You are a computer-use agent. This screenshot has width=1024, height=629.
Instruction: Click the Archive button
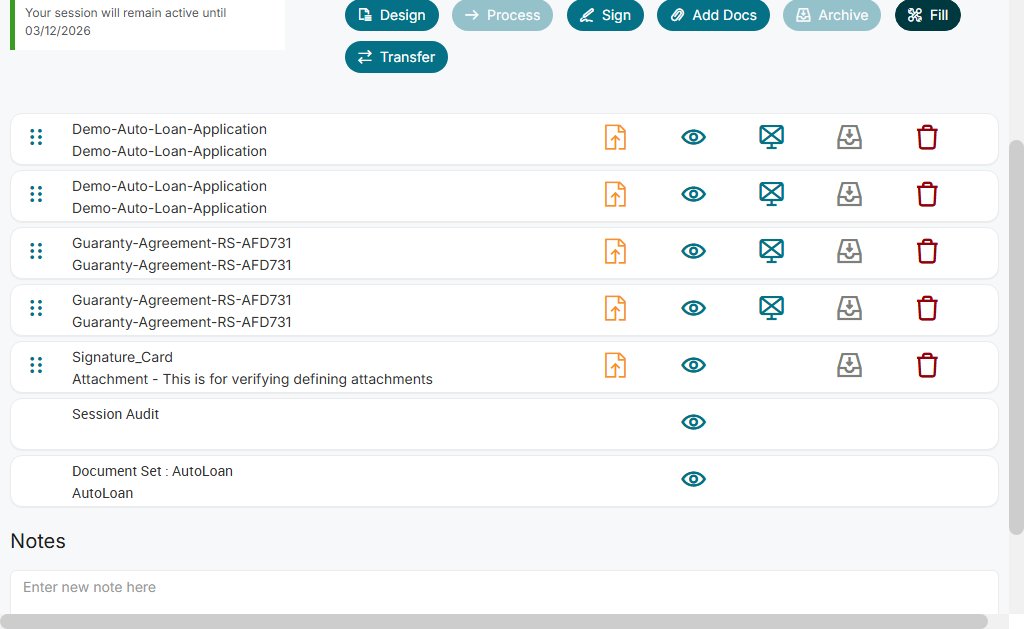click(x=832, y=15)
